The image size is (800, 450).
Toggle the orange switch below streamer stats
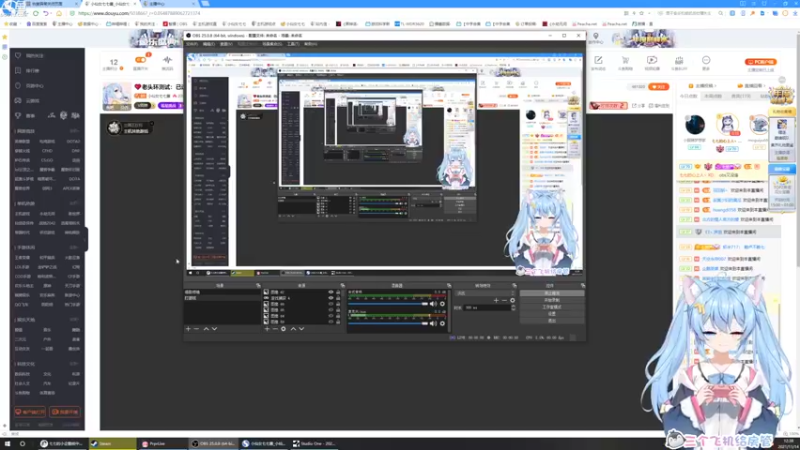[x=140, y=60]
